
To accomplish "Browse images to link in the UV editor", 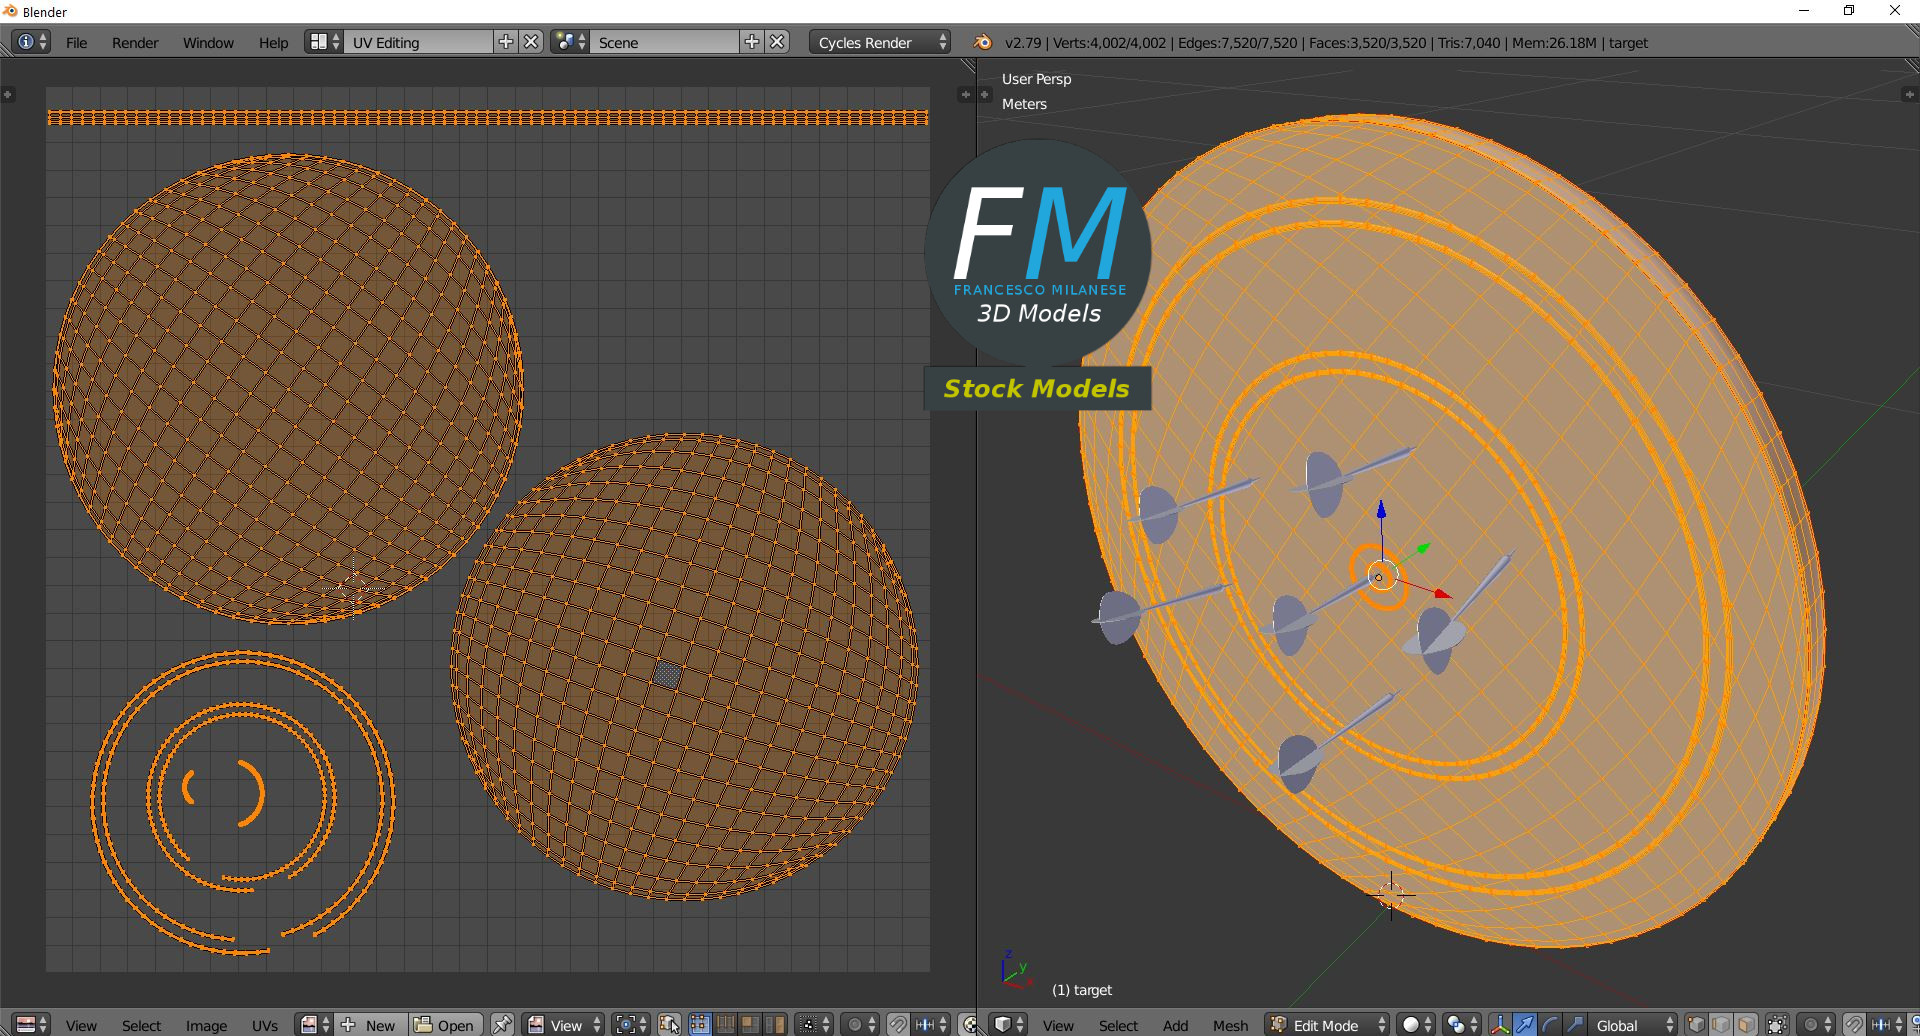I will click(x=315, y=1024).
